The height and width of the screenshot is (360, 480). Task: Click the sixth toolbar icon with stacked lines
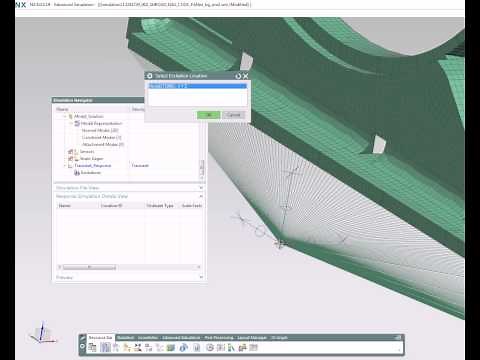click(x=149, y=348)
